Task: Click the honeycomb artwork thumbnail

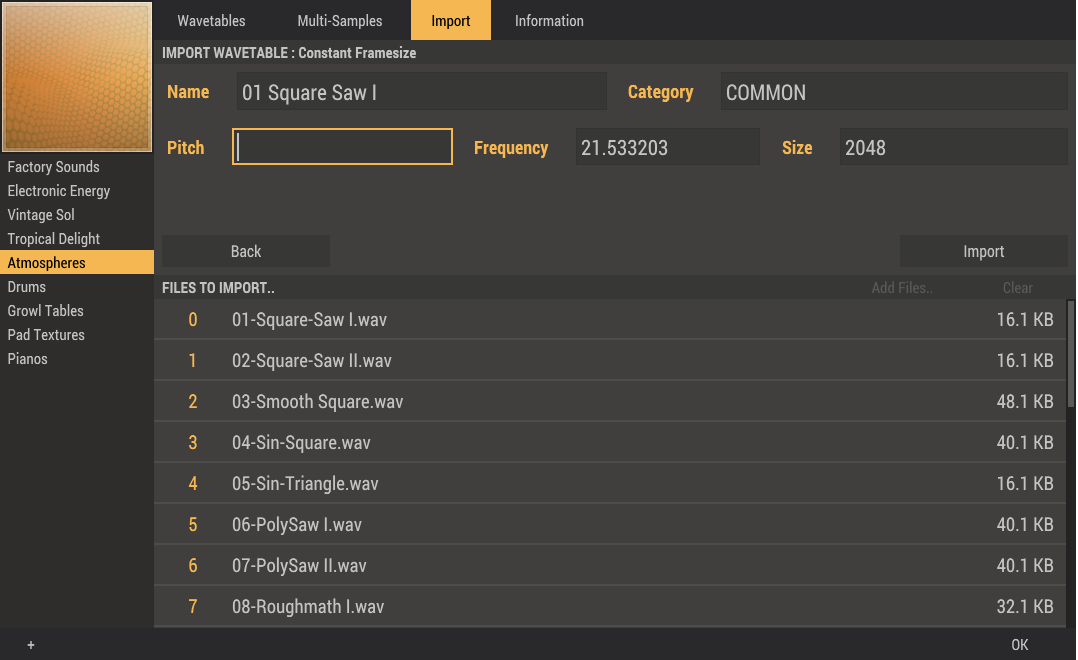Action: coord(77,77)
